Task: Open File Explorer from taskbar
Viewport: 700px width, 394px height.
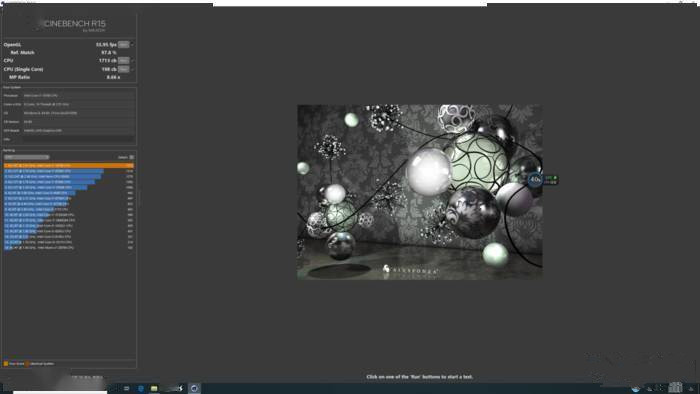Action: tap(154, 388)
